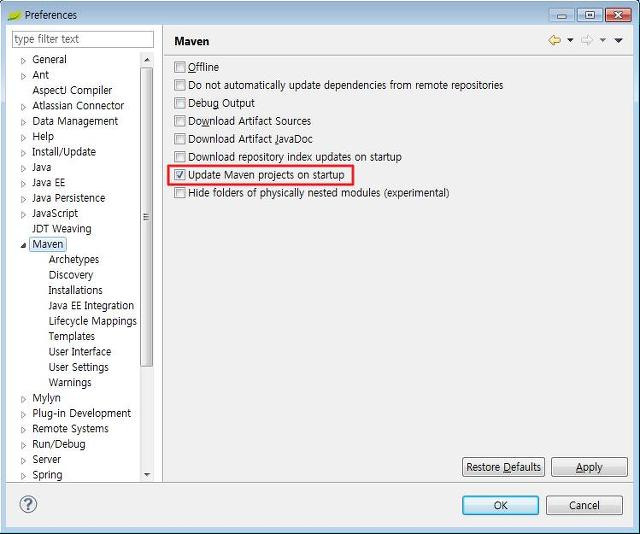Close the Preferences window

[x=618, y=15]
